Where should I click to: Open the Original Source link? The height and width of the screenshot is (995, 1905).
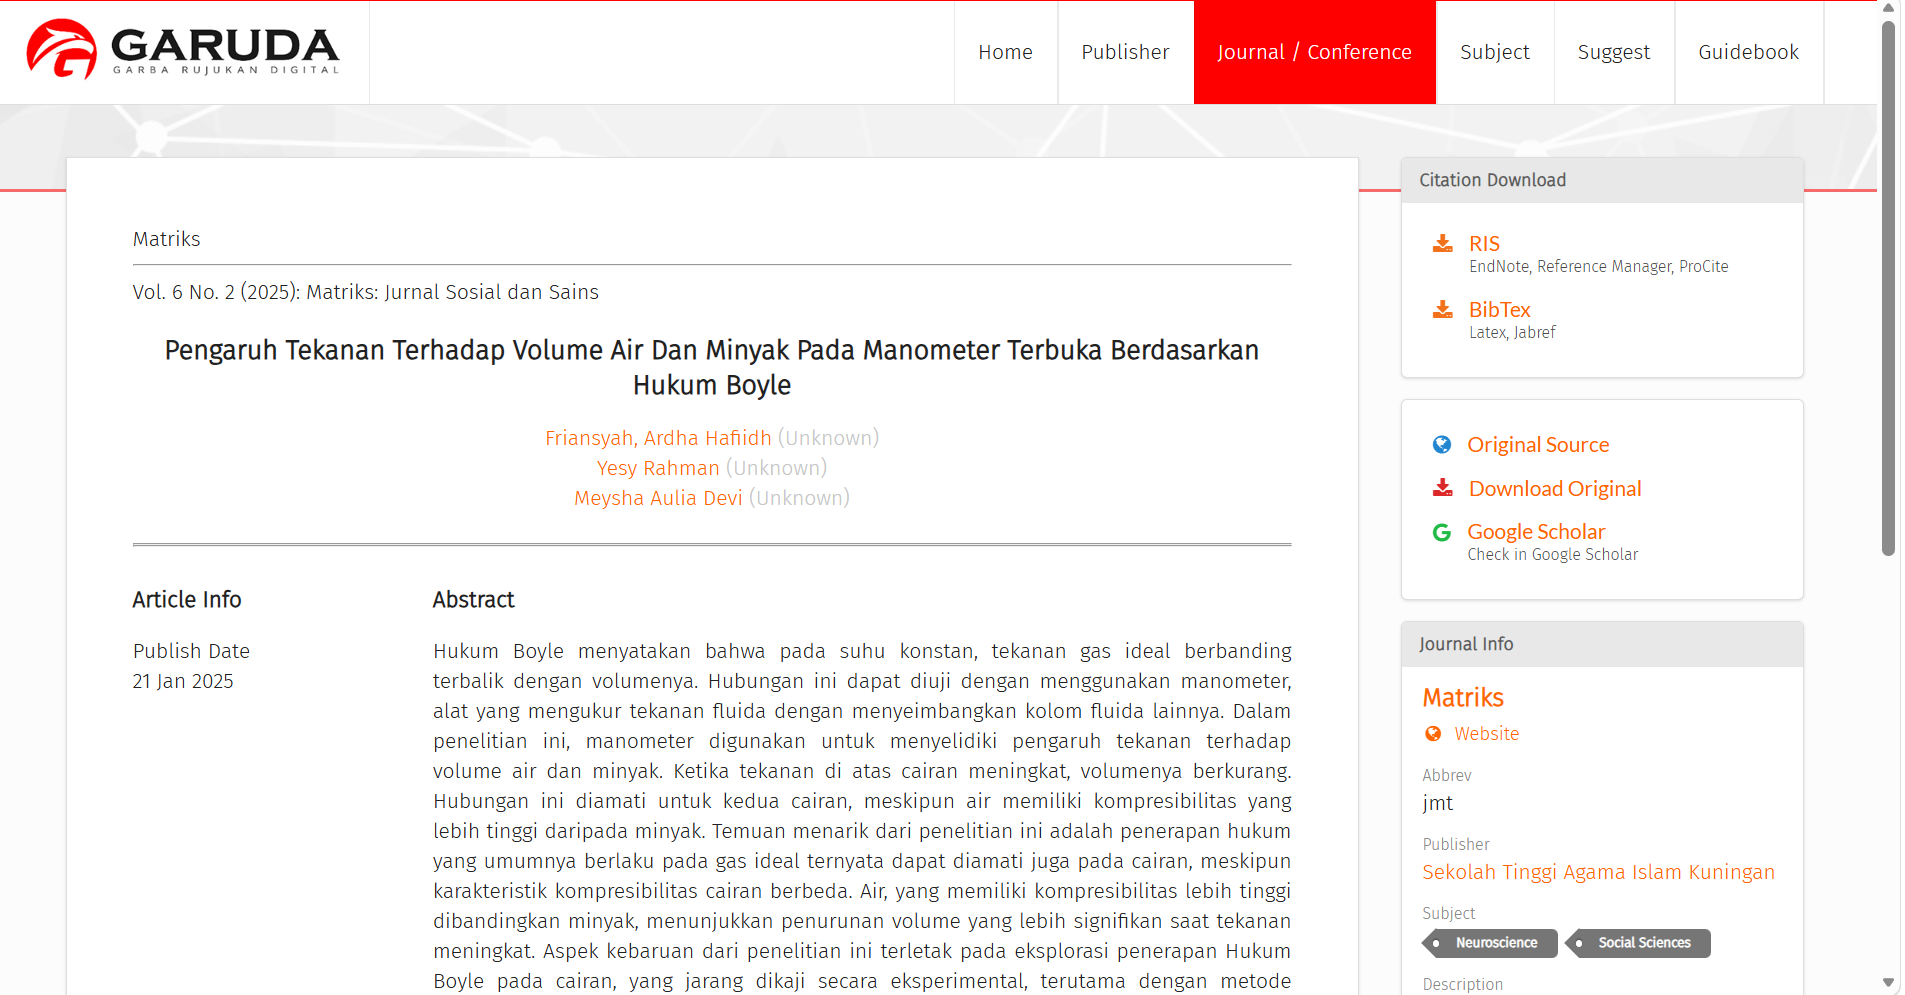pyautogui.click(x=1538, y=444)
